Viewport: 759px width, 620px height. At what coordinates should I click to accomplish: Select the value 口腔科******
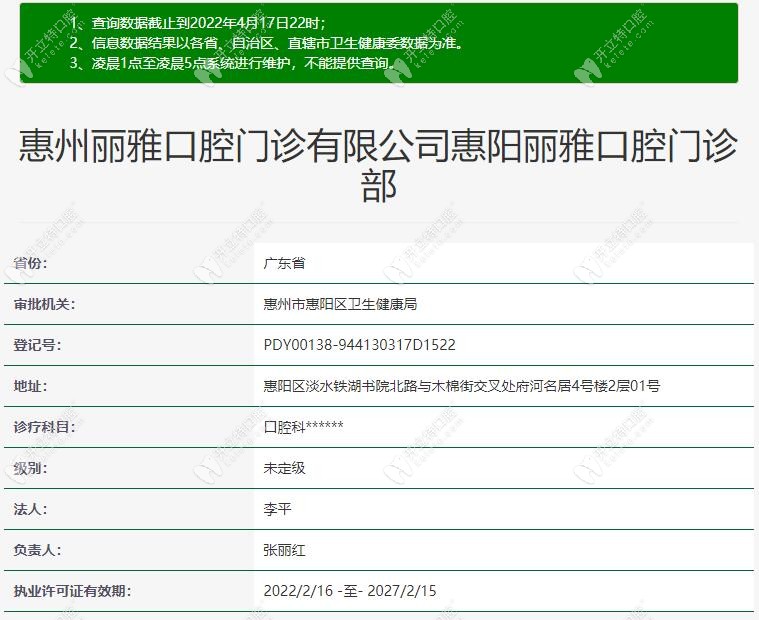304,427
